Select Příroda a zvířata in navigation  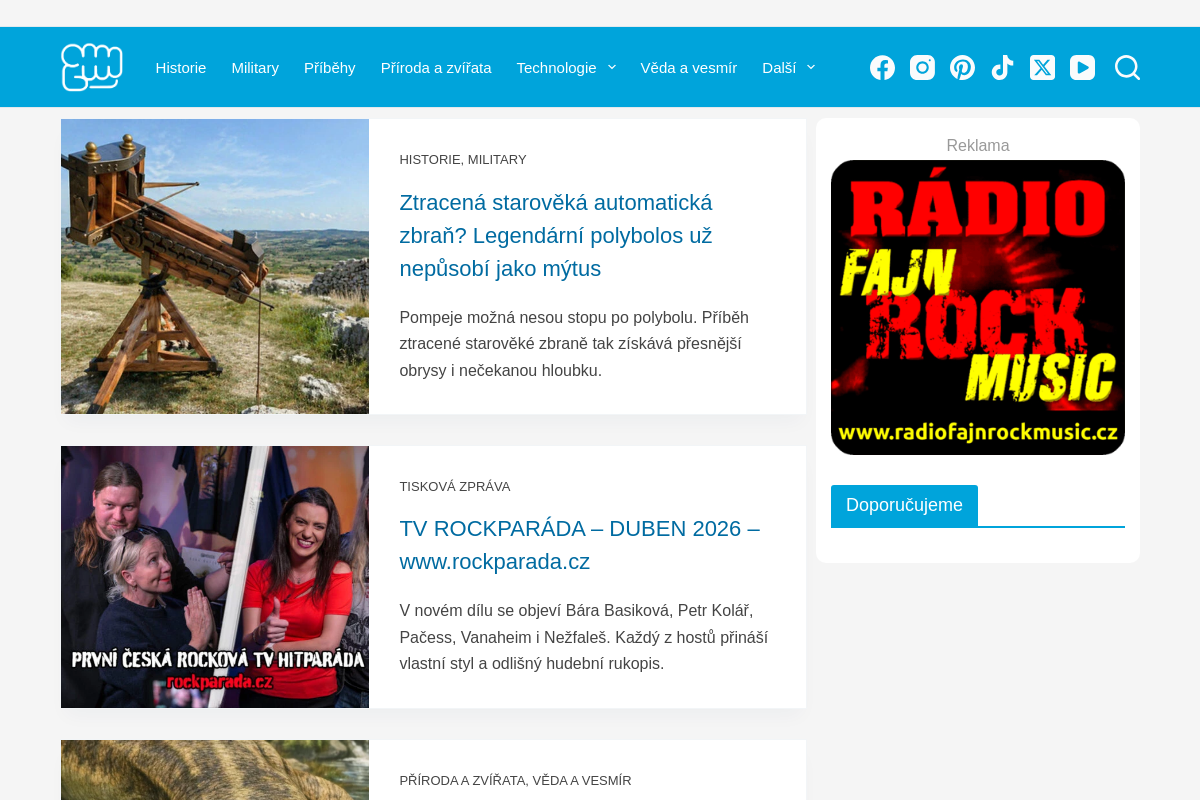pyautogui.click(x=436, y=67)
